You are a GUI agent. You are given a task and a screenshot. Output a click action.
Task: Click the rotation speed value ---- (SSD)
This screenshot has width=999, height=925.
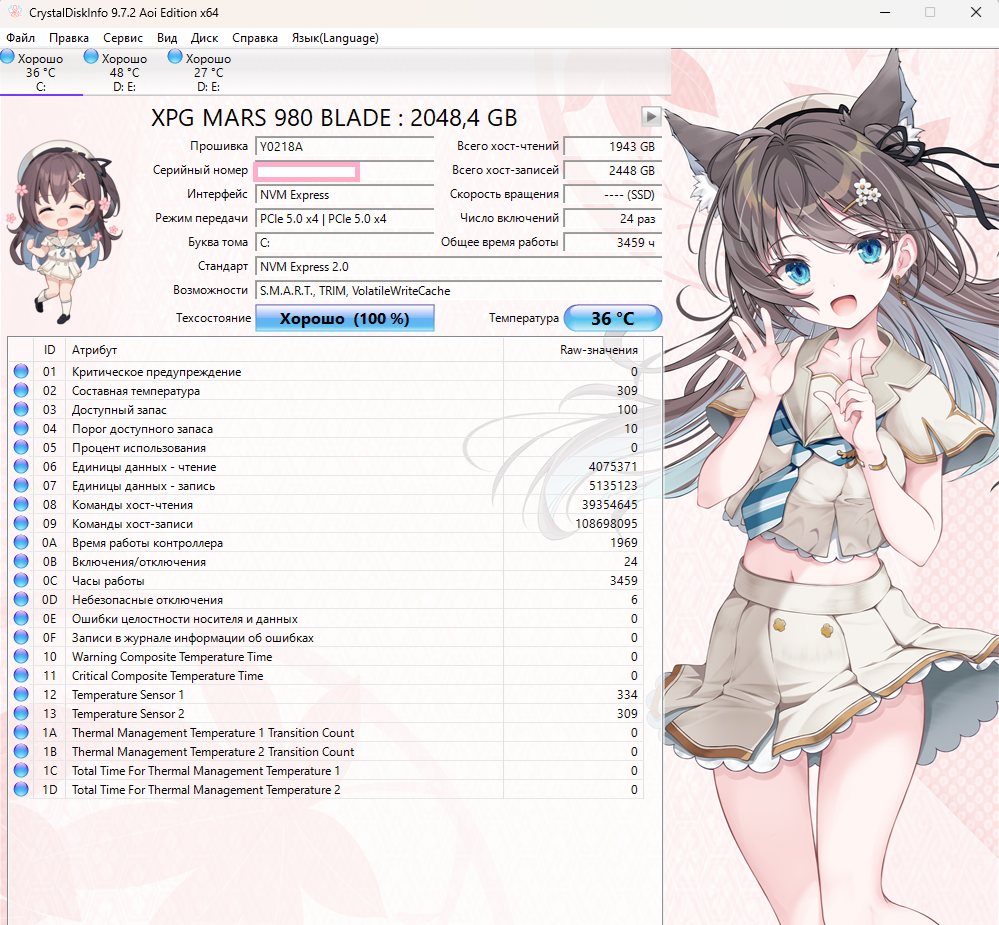(613, 194)
